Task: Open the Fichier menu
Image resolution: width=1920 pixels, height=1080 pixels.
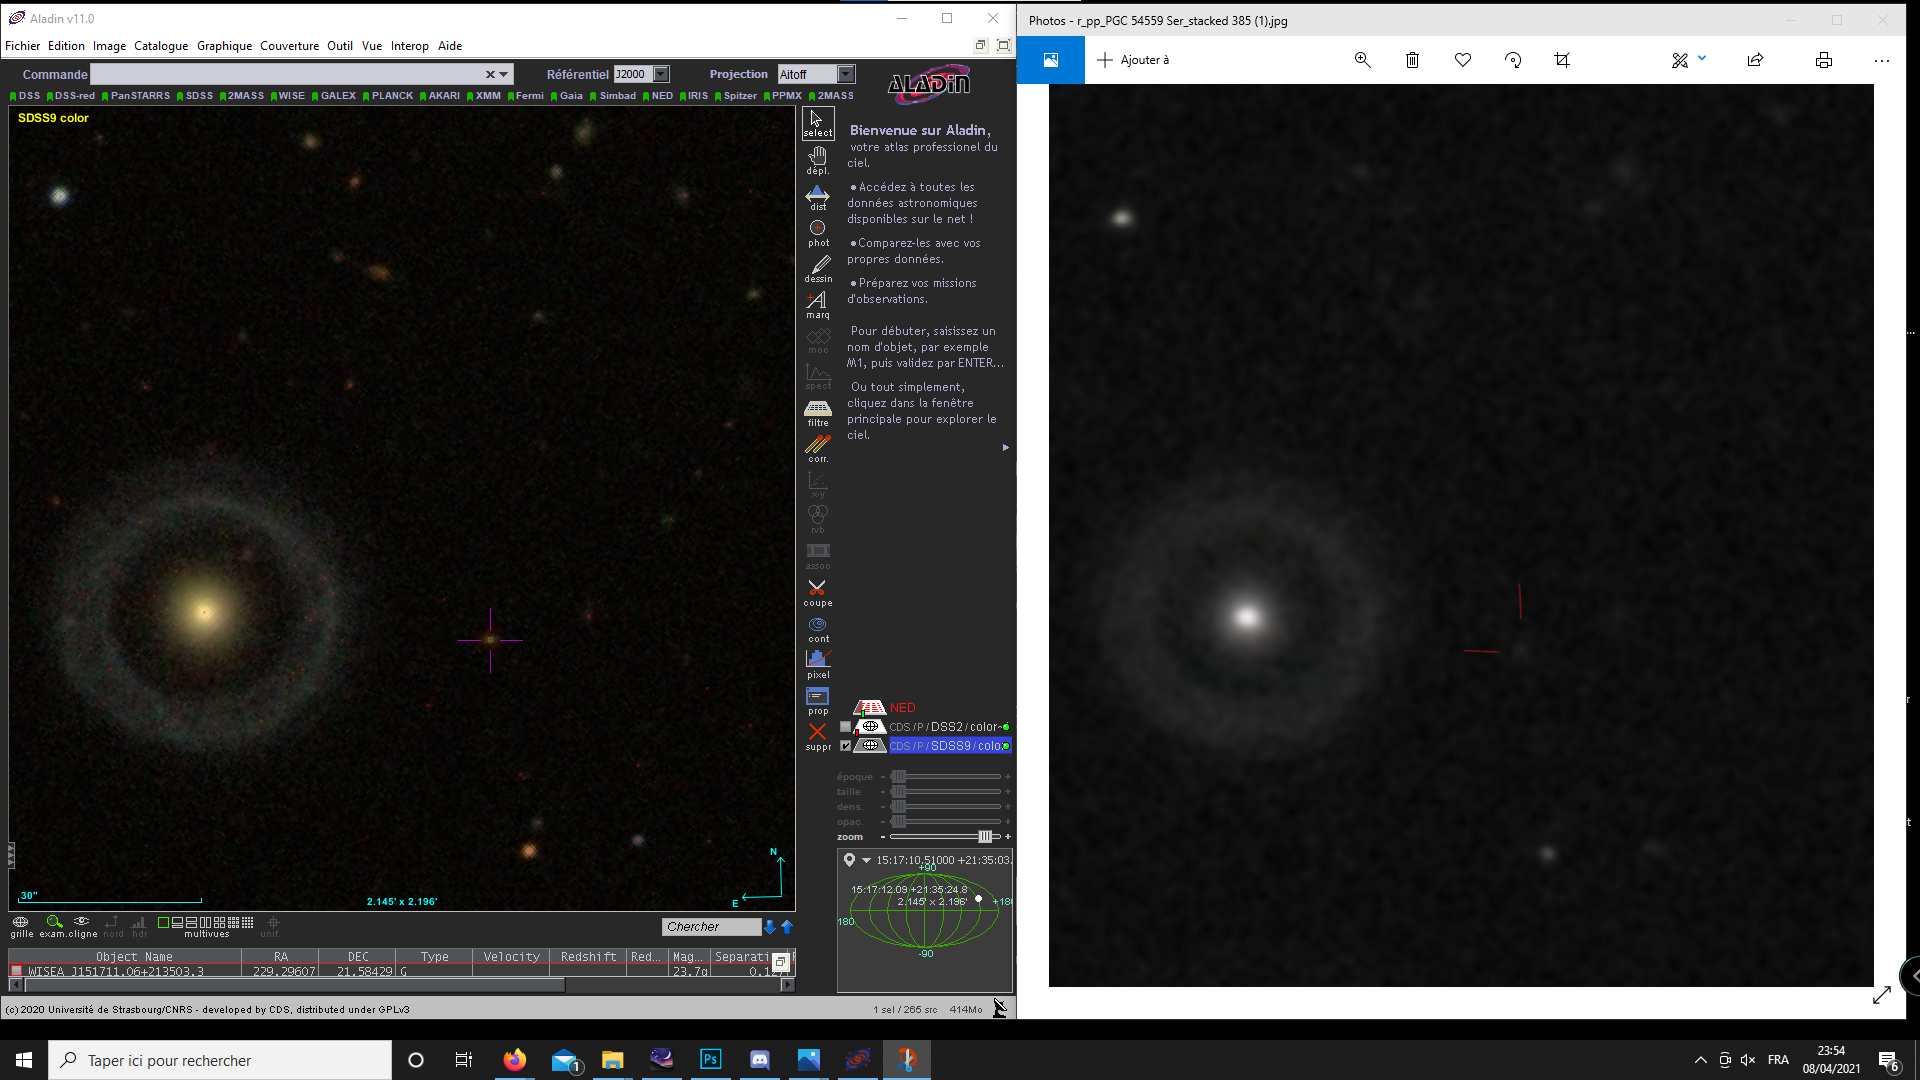Action: point(22,46)
